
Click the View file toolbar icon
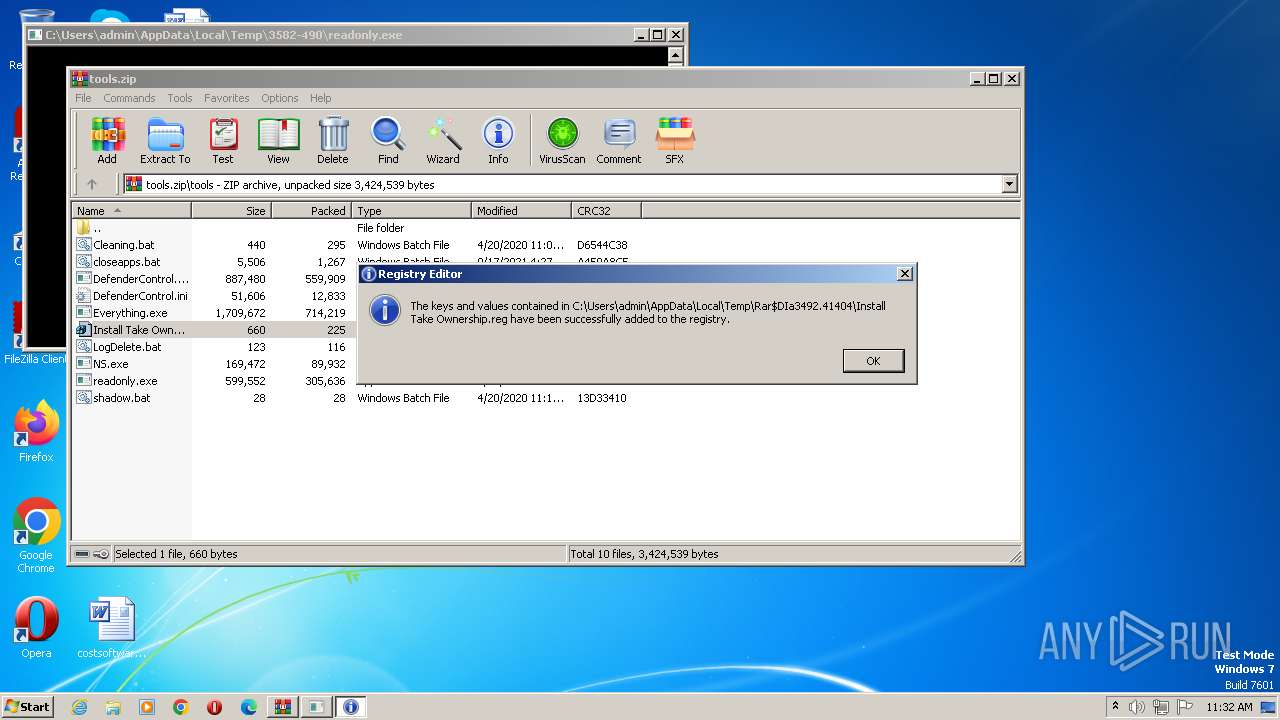click(x=278, y=140)
